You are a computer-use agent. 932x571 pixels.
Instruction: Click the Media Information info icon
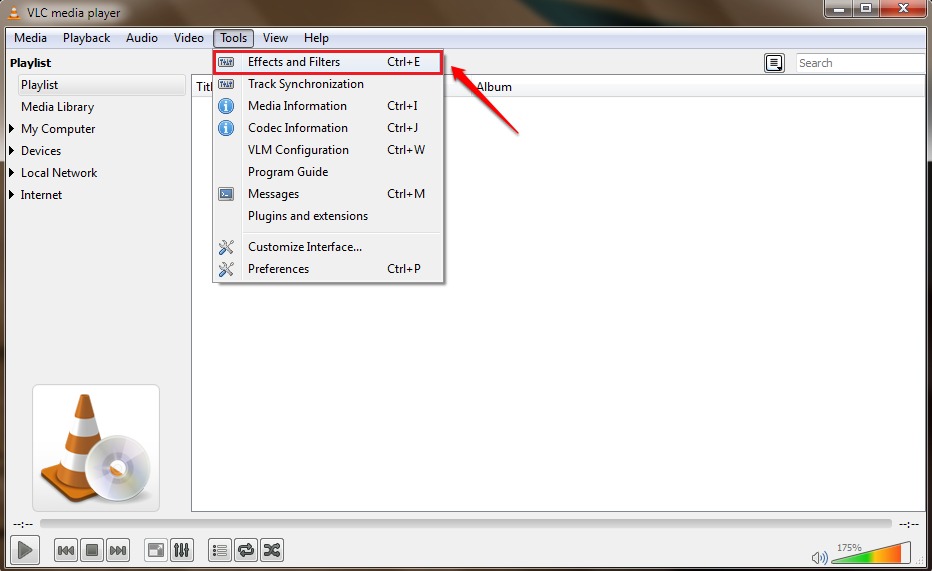(x=226, y=106)
